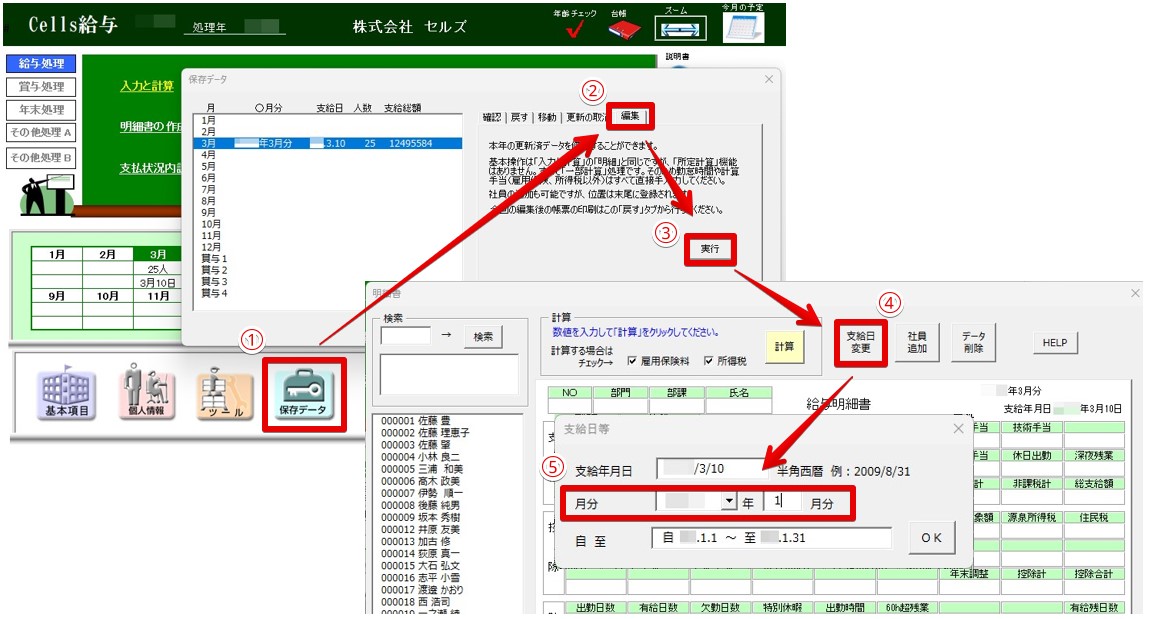Open the 個人情報 people icon
The width and height of the screenshot is (1151, 619).
tap(146, 392)
